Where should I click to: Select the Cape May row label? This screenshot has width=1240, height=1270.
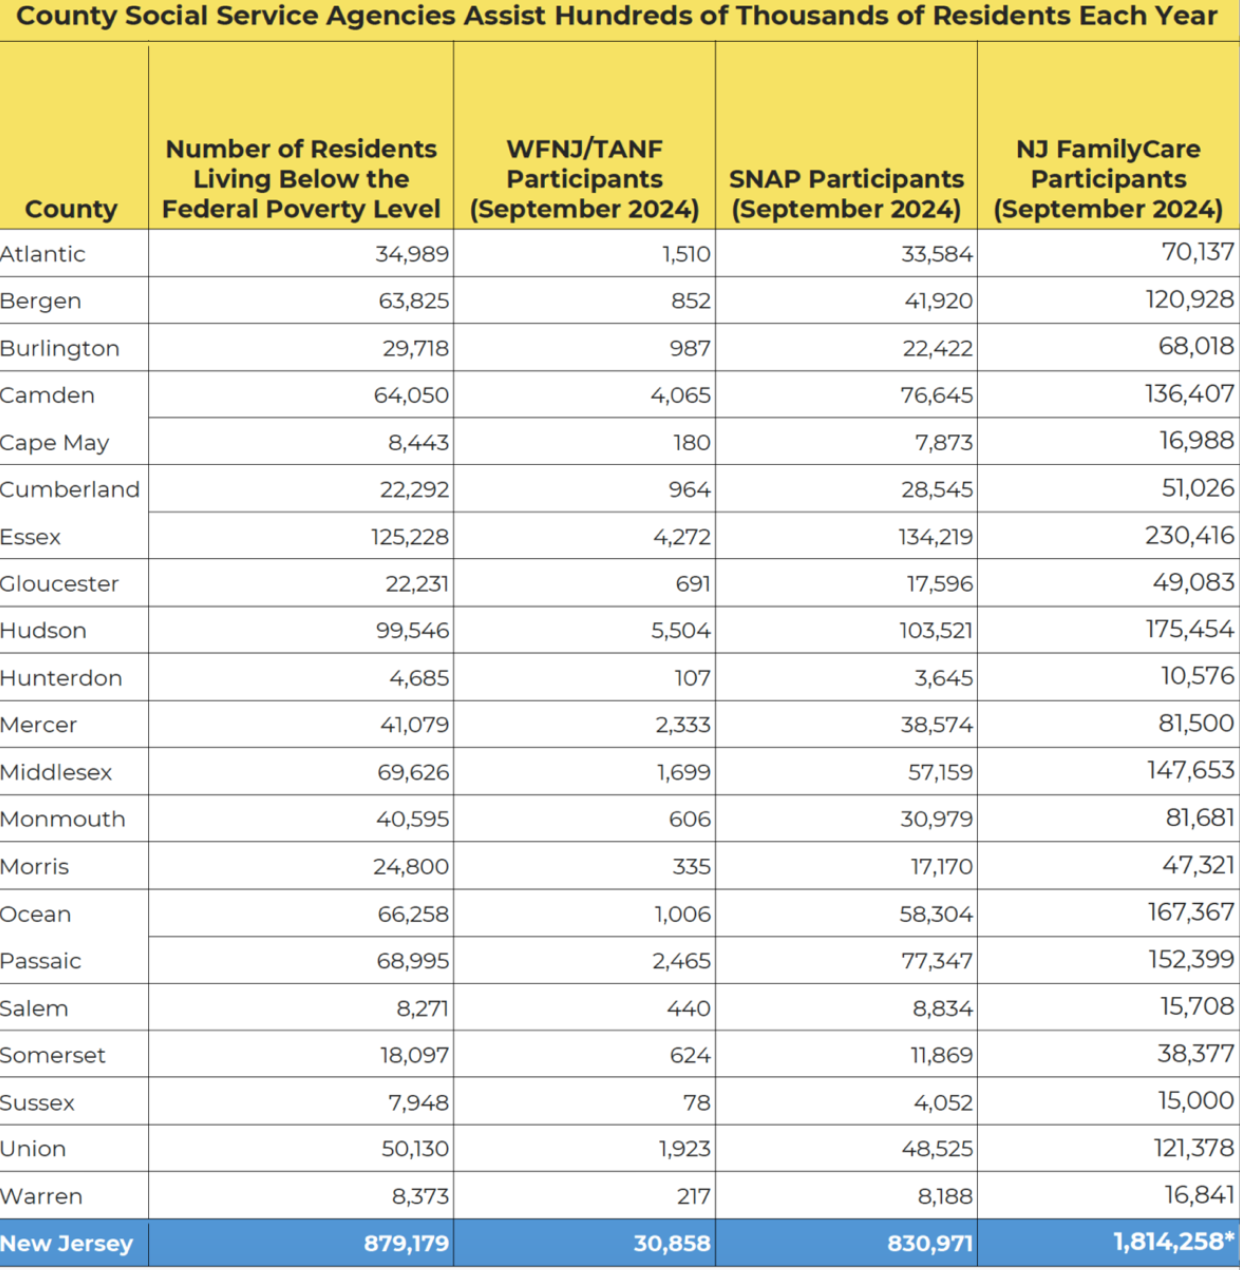click(55, 443)
